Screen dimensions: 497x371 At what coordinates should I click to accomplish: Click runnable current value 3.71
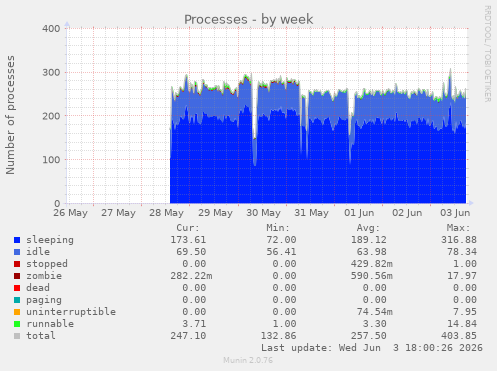point(194,324)
